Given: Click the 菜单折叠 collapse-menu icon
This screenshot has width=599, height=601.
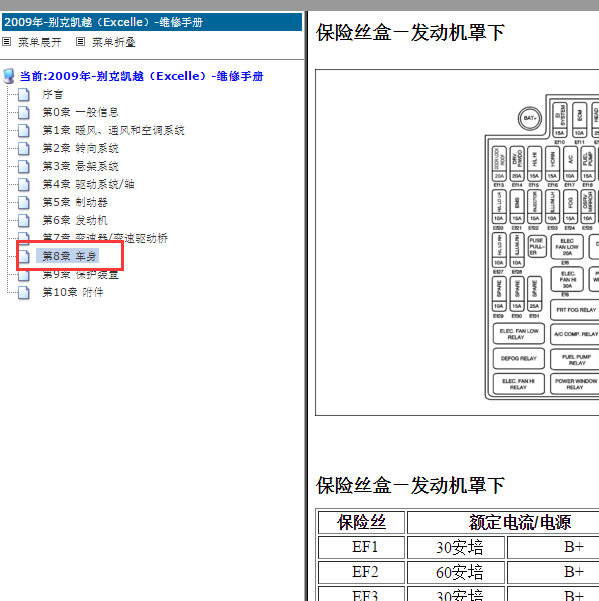Looking at the screenshot, I should (80, 42).
